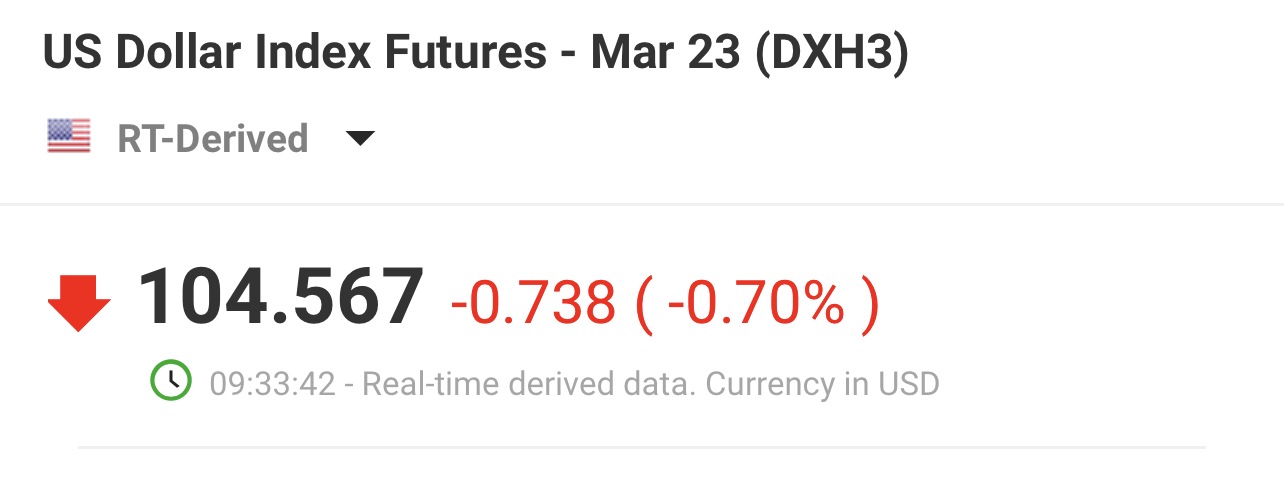Click the word Futures in the title
The image size is (1284, 493).
482,53
